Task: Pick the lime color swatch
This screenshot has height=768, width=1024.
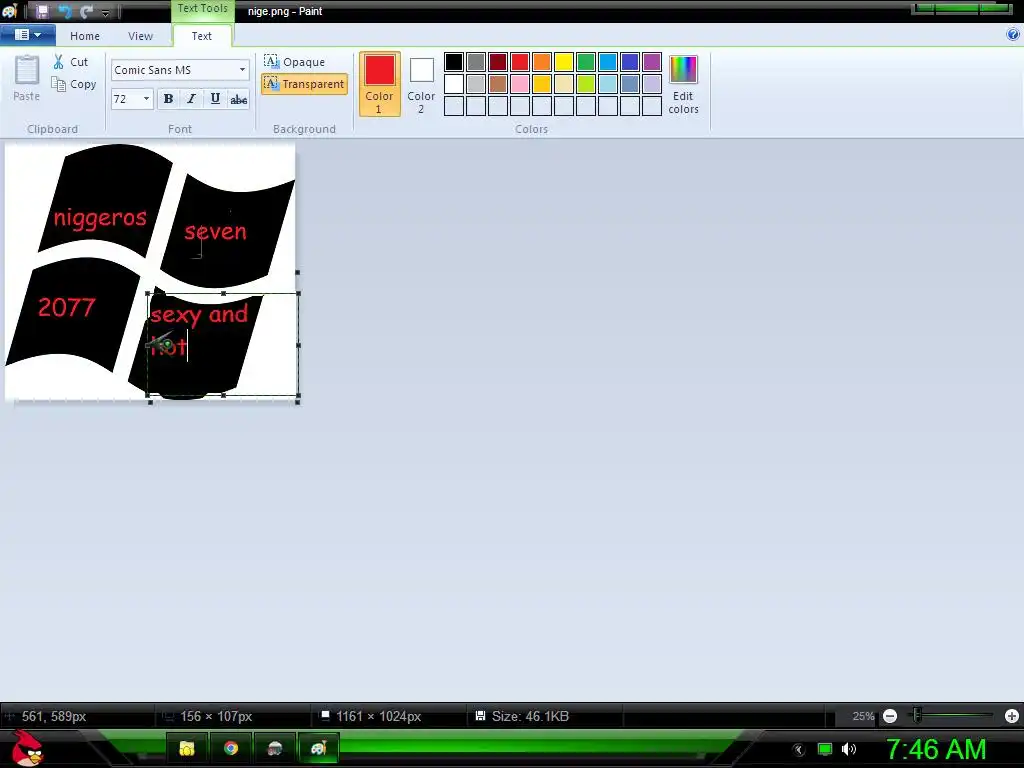Action: pyautogui.click(x=586, y=84)
